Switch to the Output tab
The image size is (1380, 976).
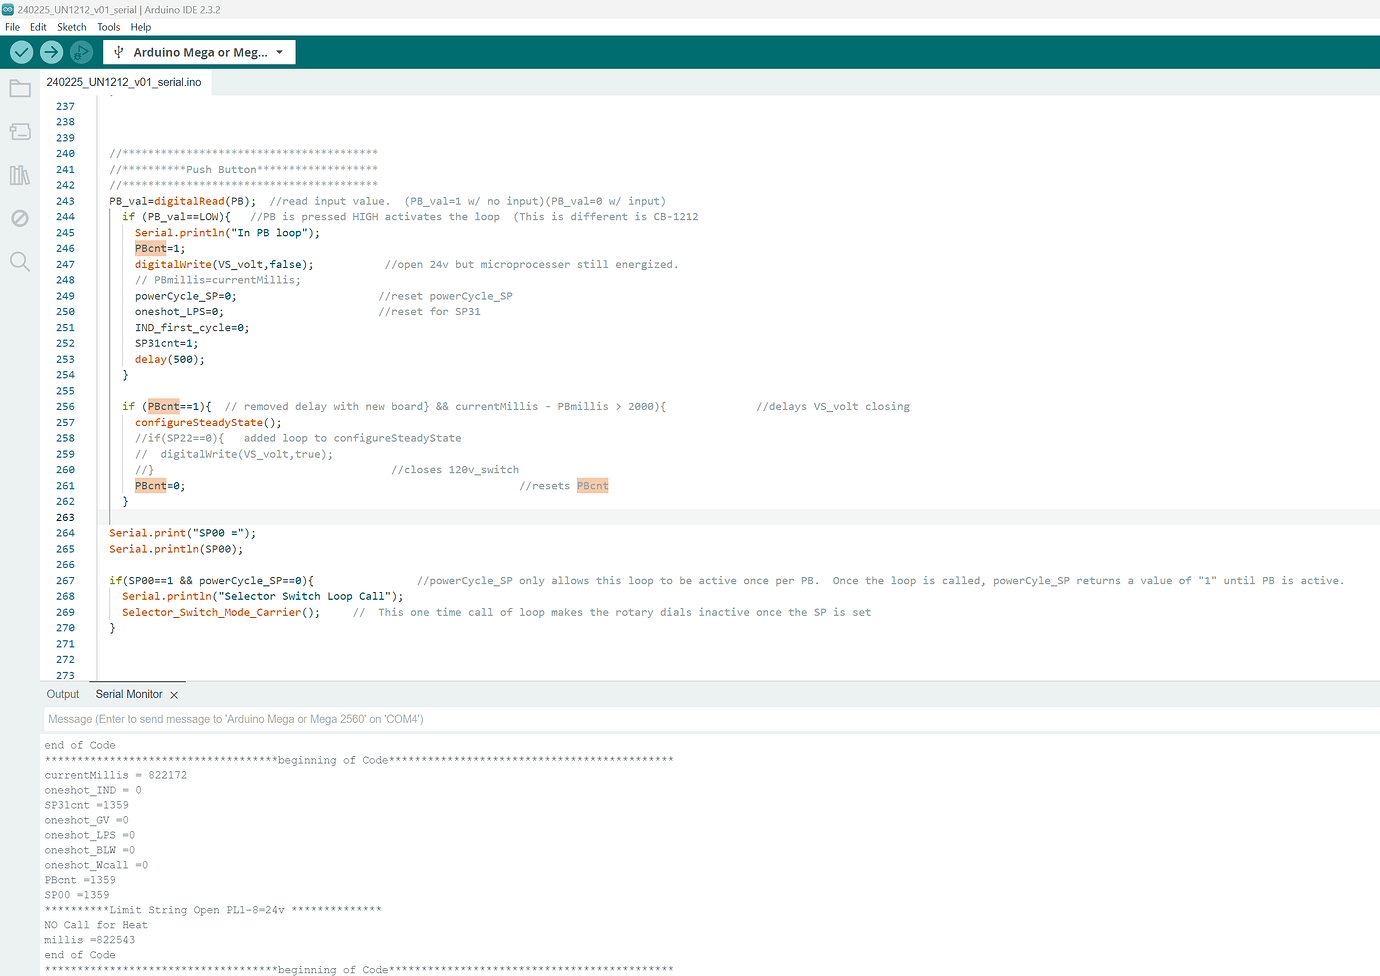click(62, 694)
